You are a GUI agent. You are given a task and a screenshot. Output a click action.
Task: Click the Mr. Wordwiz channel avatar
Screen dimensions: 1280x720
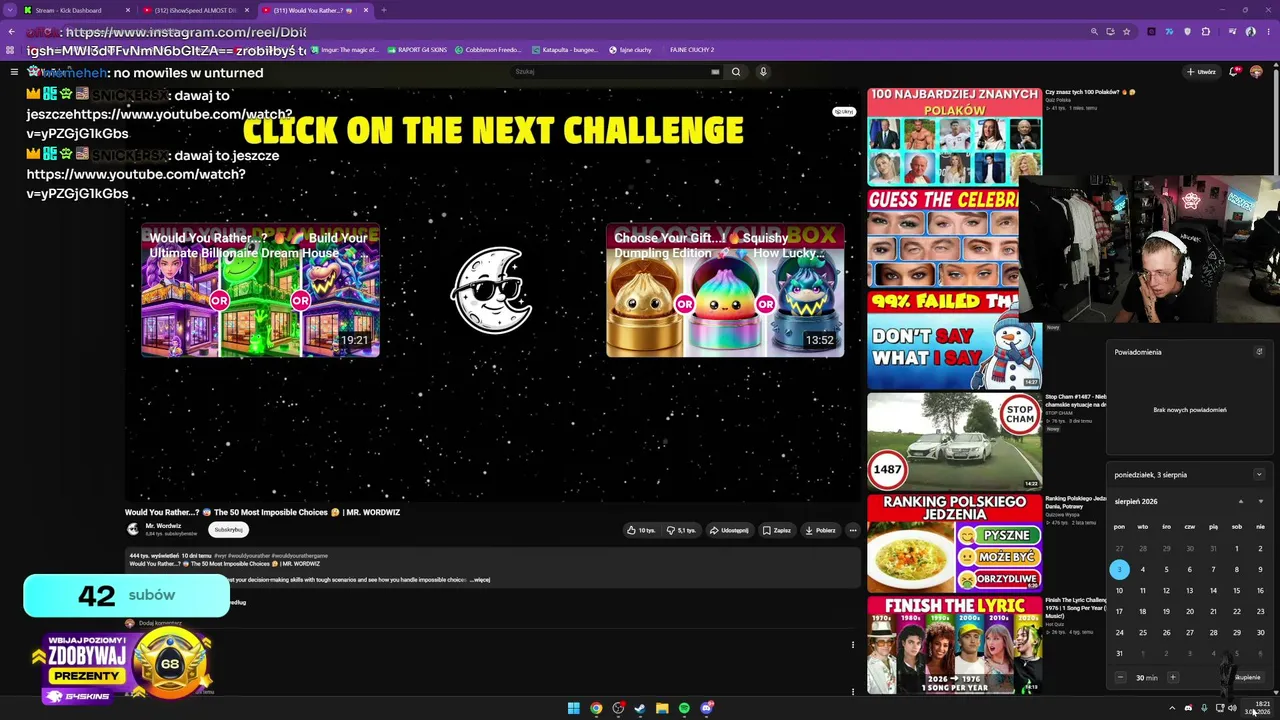pos(132,529)
